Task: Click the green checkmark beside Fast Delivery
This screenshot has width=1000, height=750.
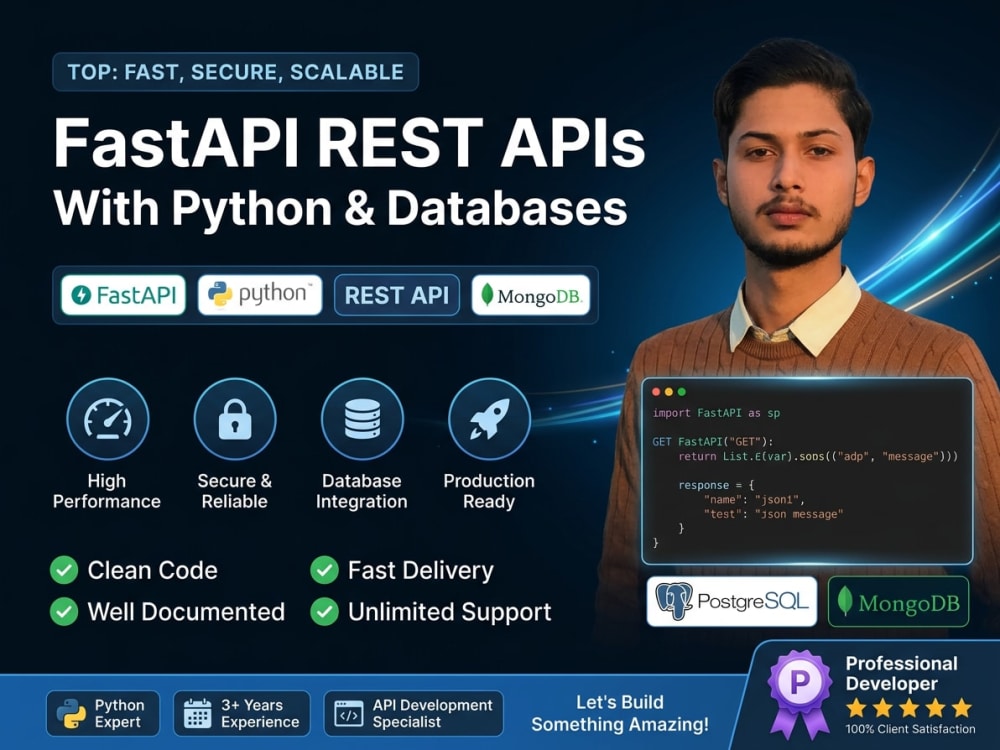Action: click(x=324, y=570)
